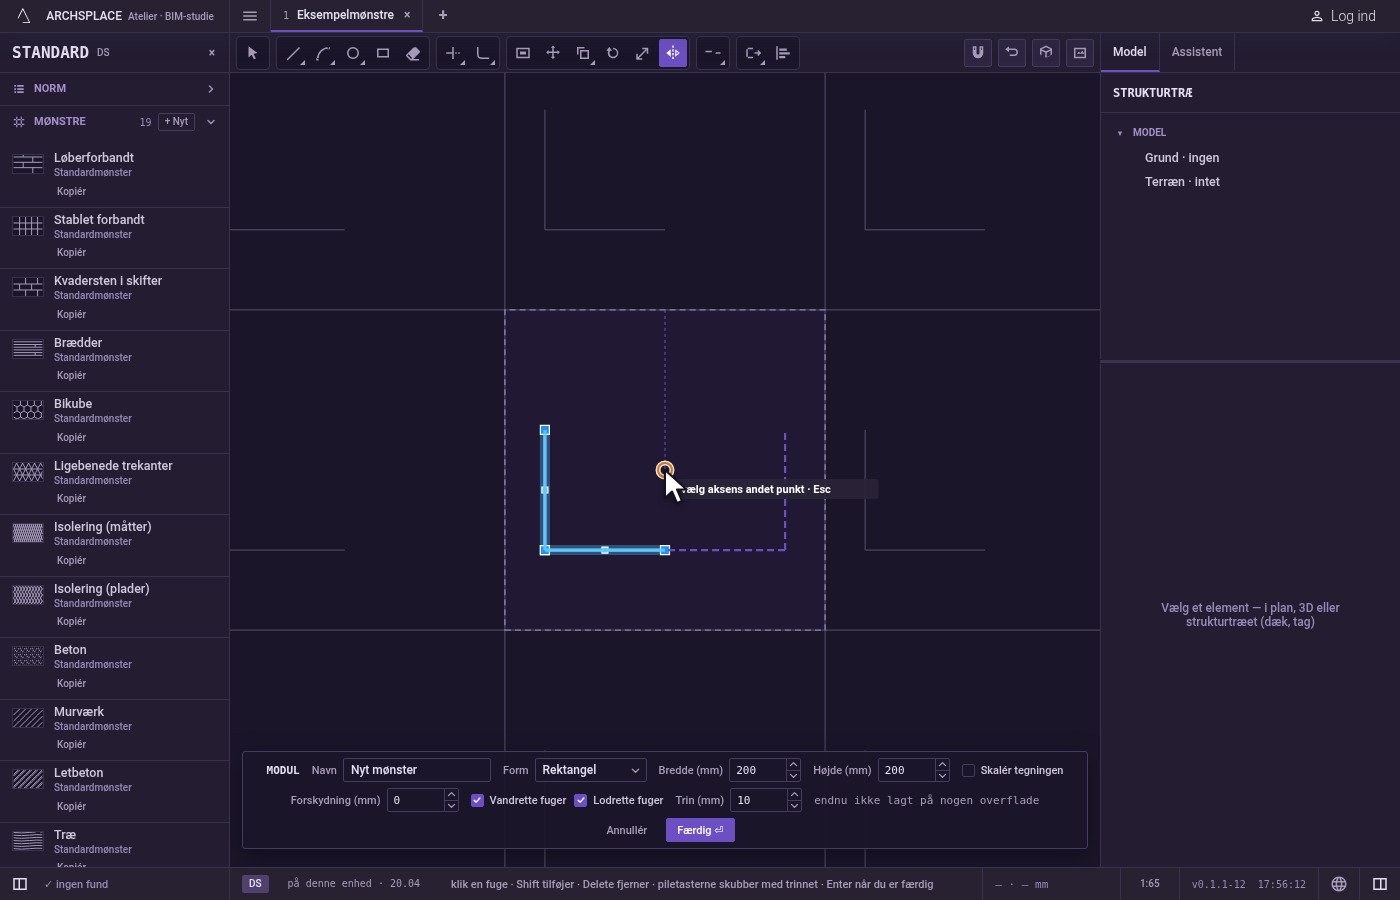Create a new pattern with +Nyt
Screen dimensions: 1400x900
(x=177, y=122)
